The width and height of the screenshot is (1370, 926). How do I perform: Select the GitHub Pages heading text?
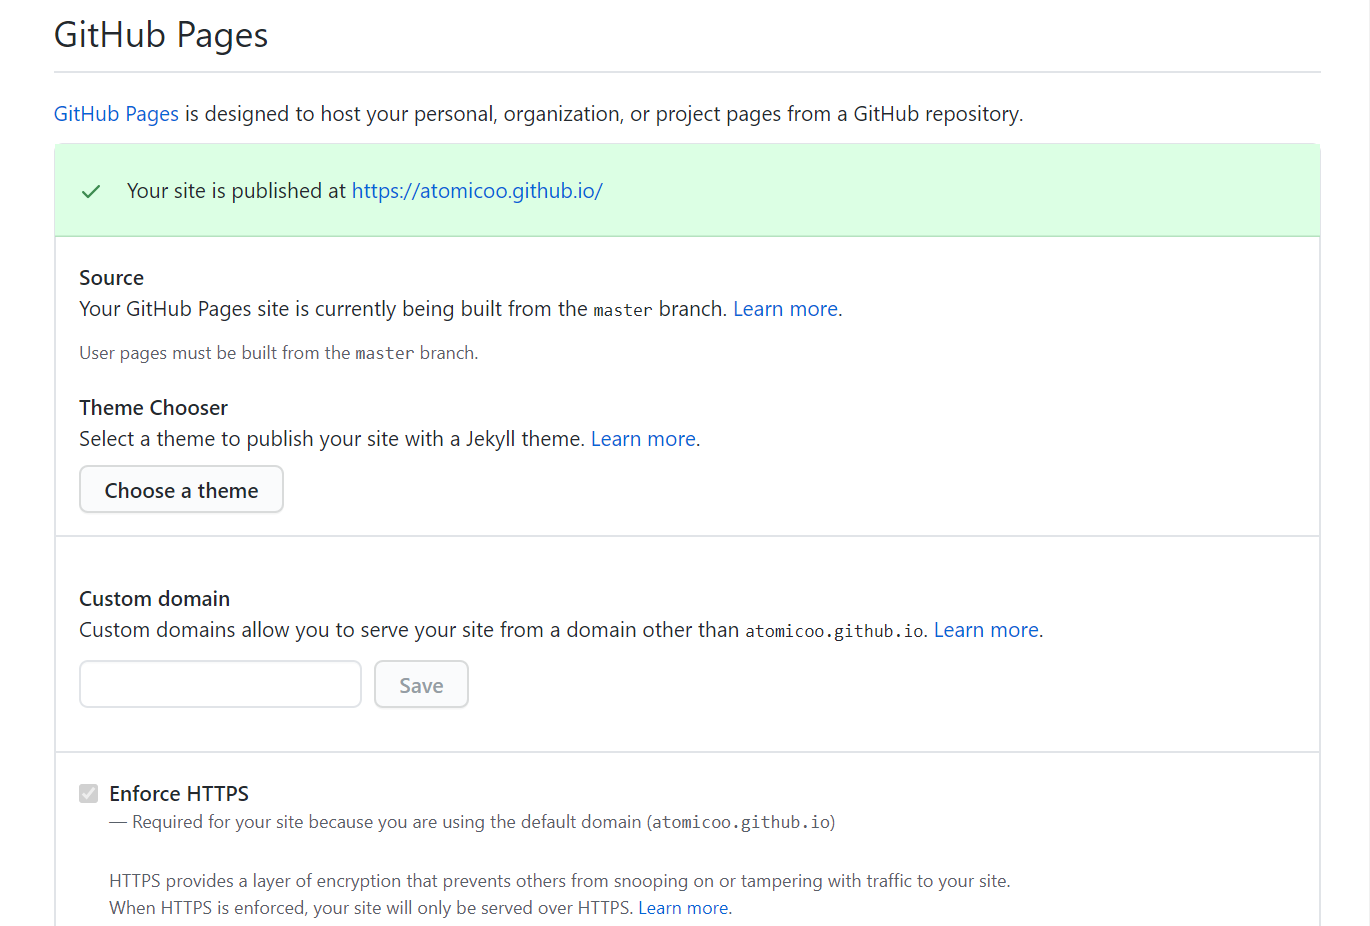click(161, 35)
